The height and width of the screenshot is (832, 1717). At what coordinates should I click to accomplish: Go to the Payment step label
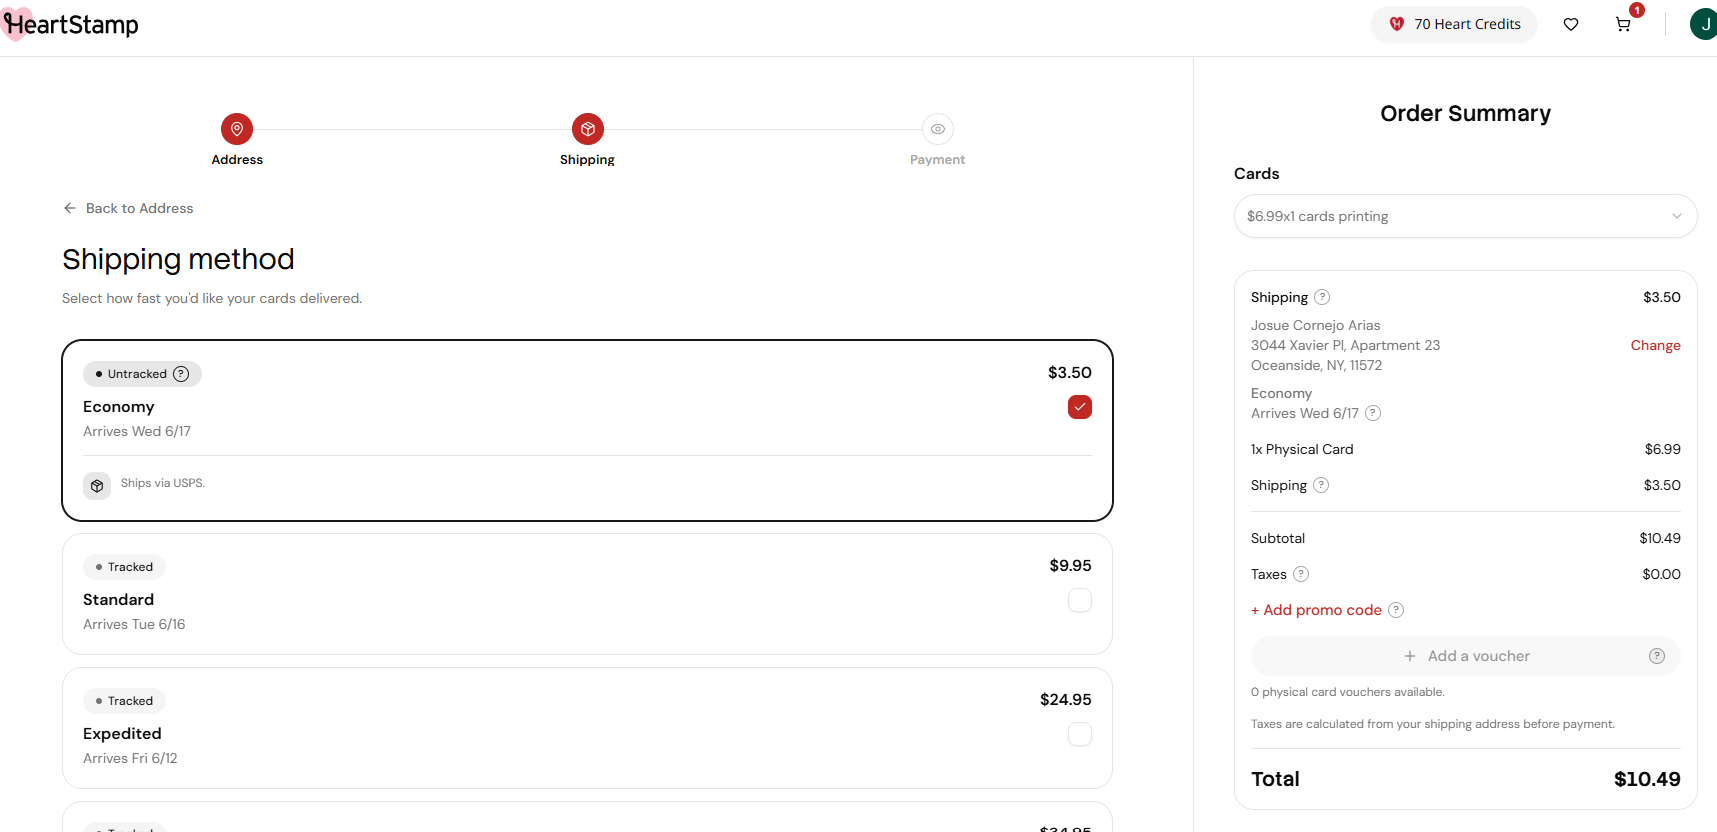938,160
